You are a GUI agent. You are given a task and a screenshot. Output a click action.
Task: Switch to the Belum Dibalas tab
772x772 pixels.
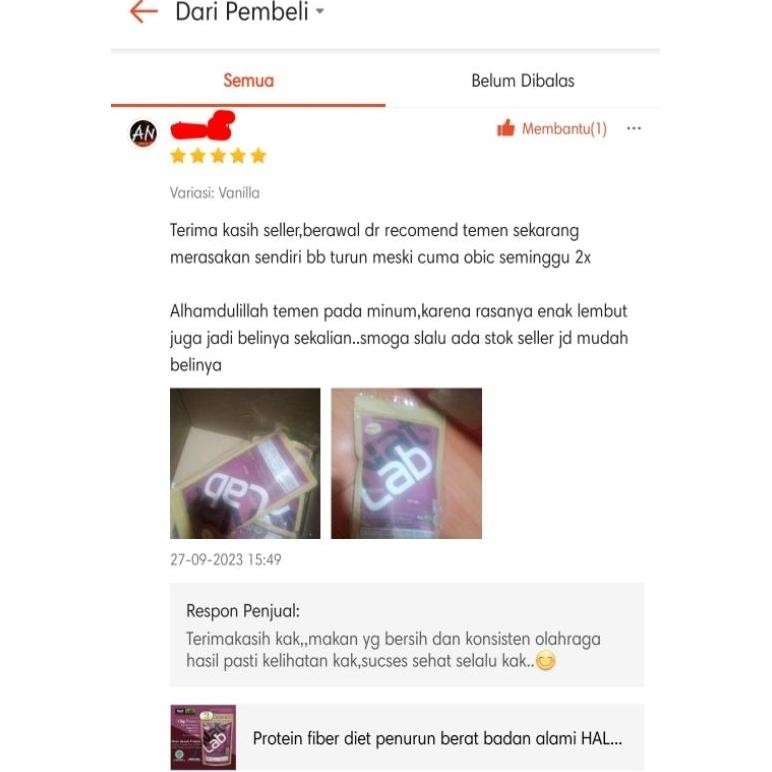point(523,80)
